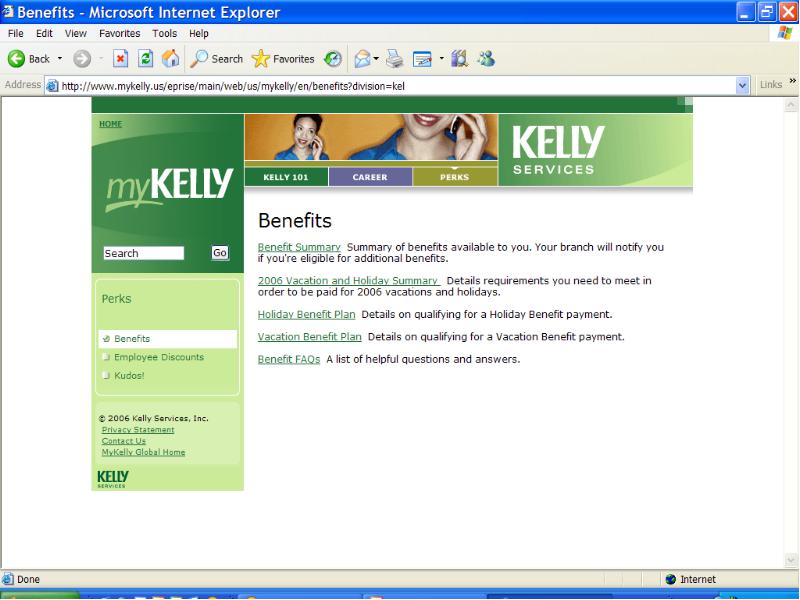Click the page icon in the address bar

(x=52, y=86)
